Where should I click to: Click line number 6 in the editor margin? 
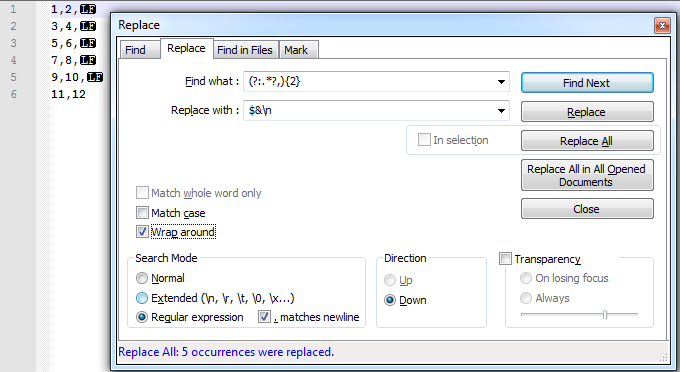13,94
